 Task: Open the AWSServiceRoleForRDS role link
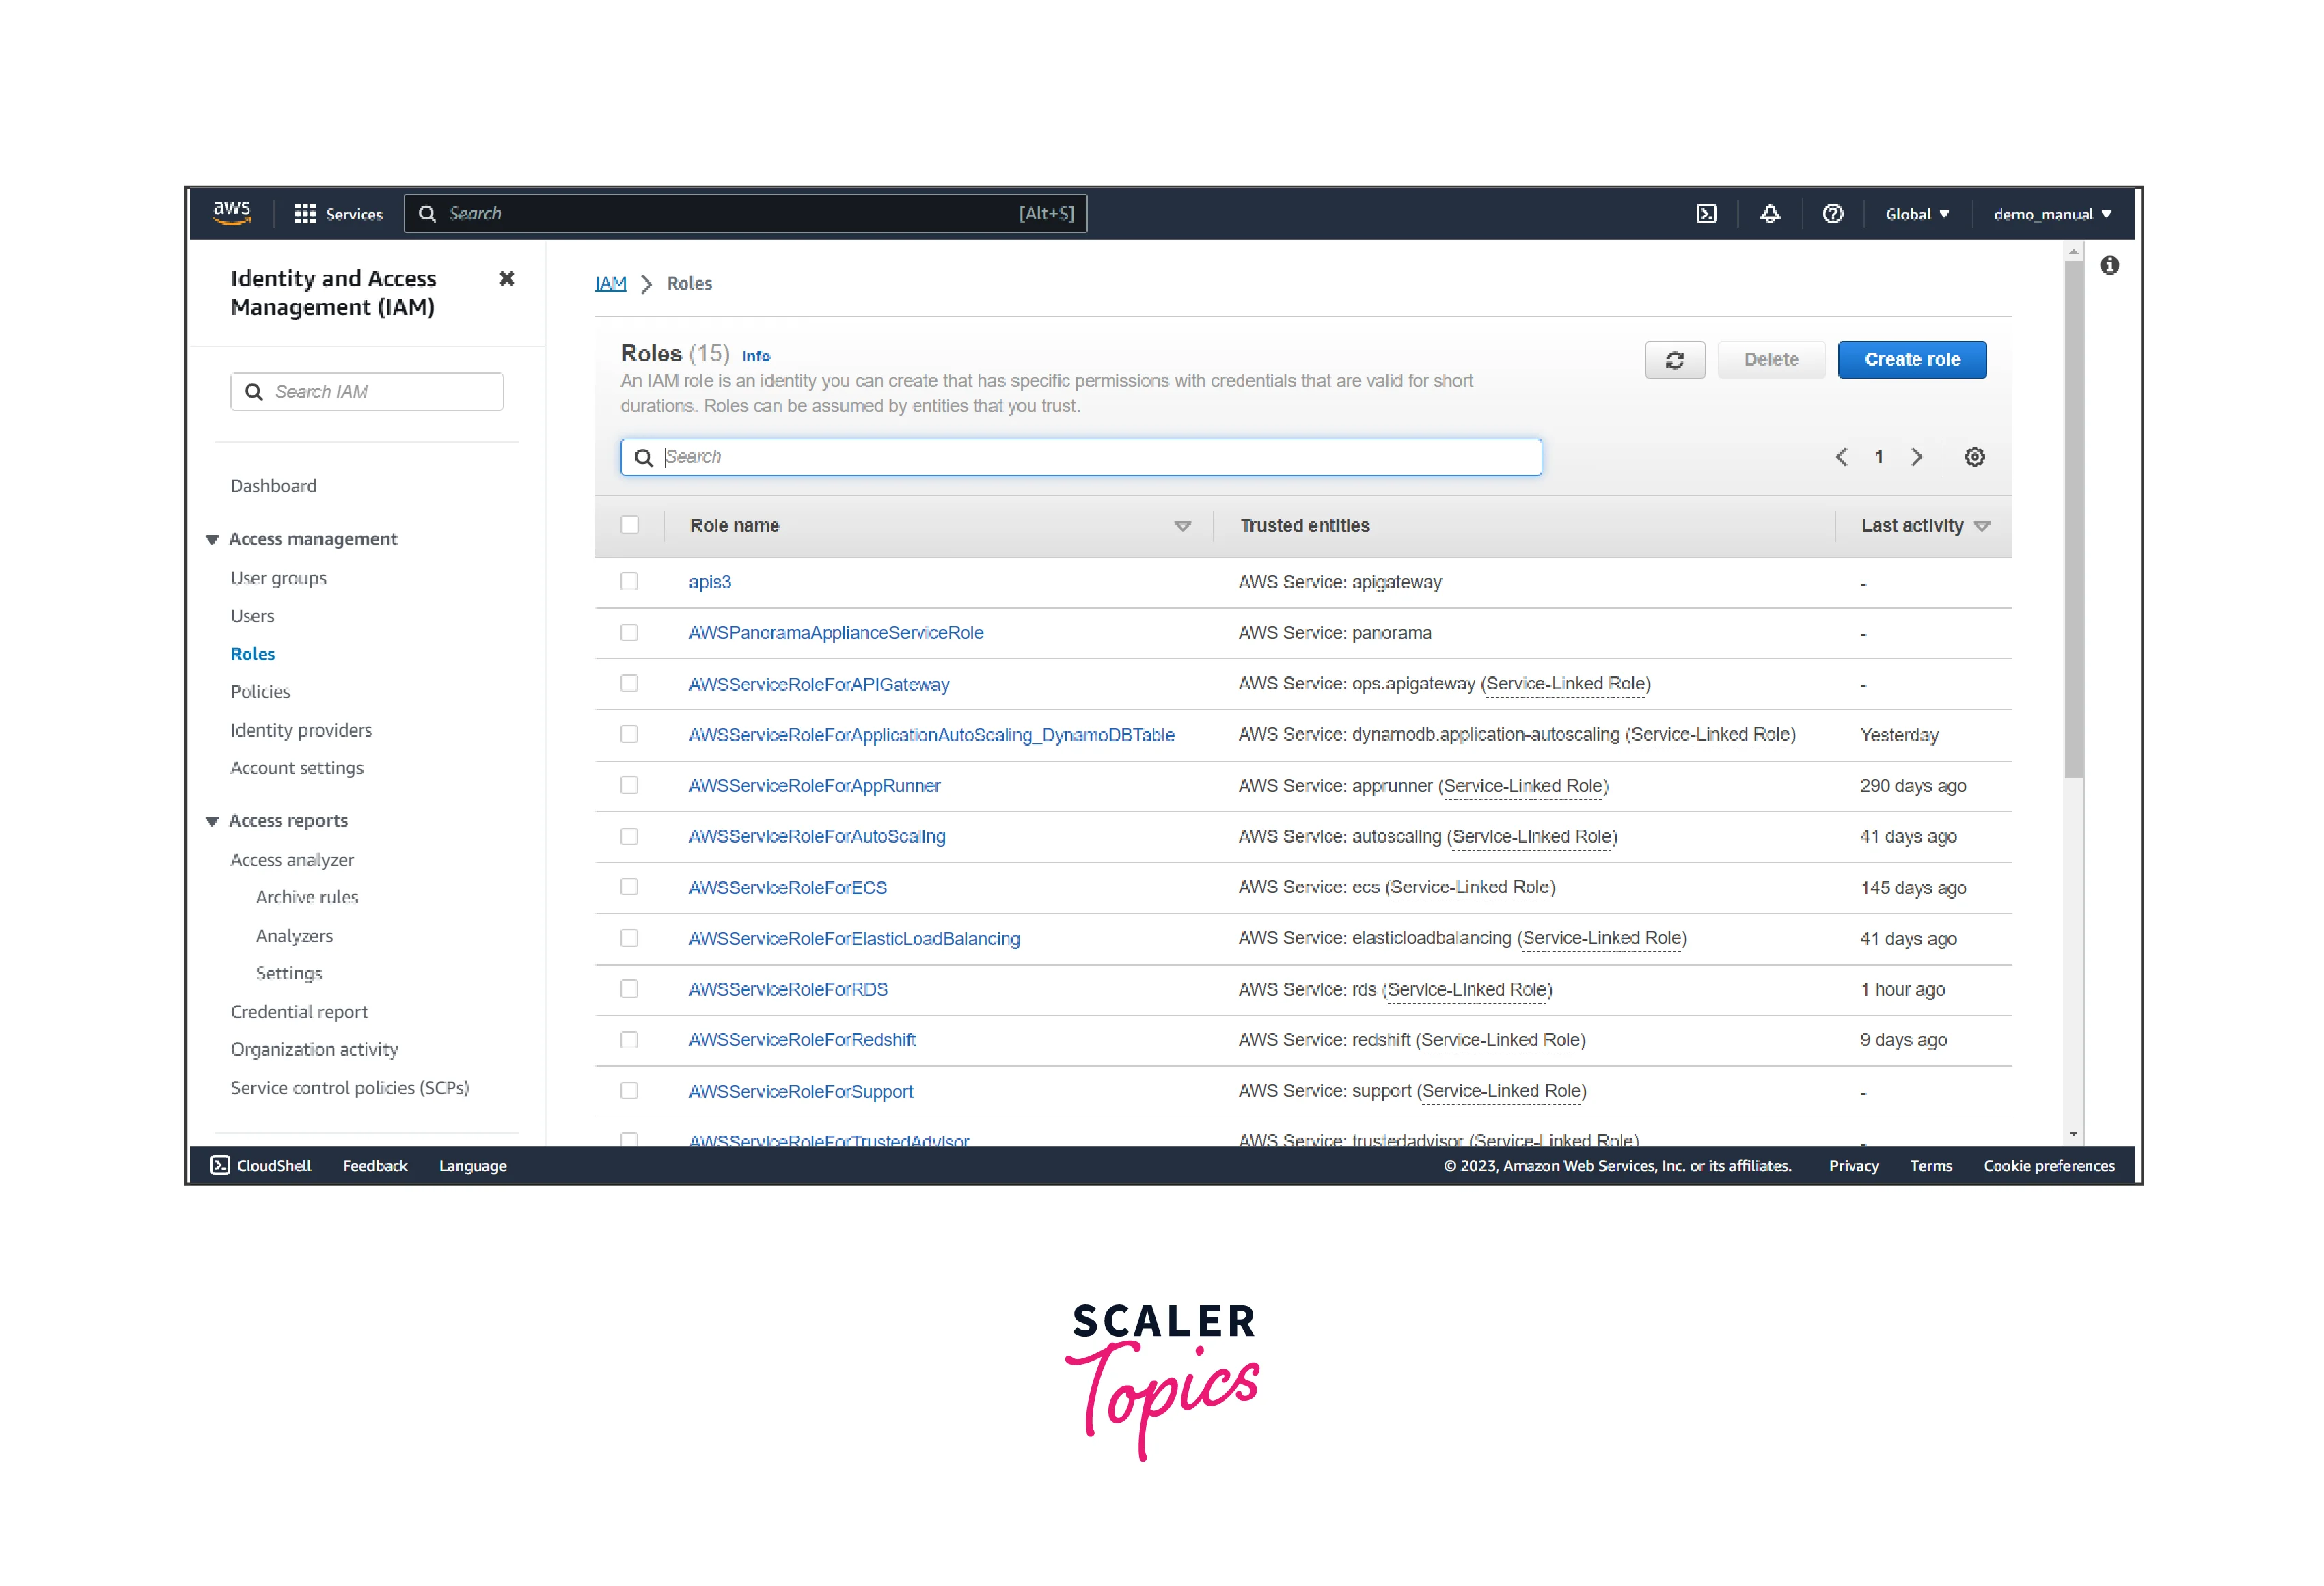click(x=788, y=989)
